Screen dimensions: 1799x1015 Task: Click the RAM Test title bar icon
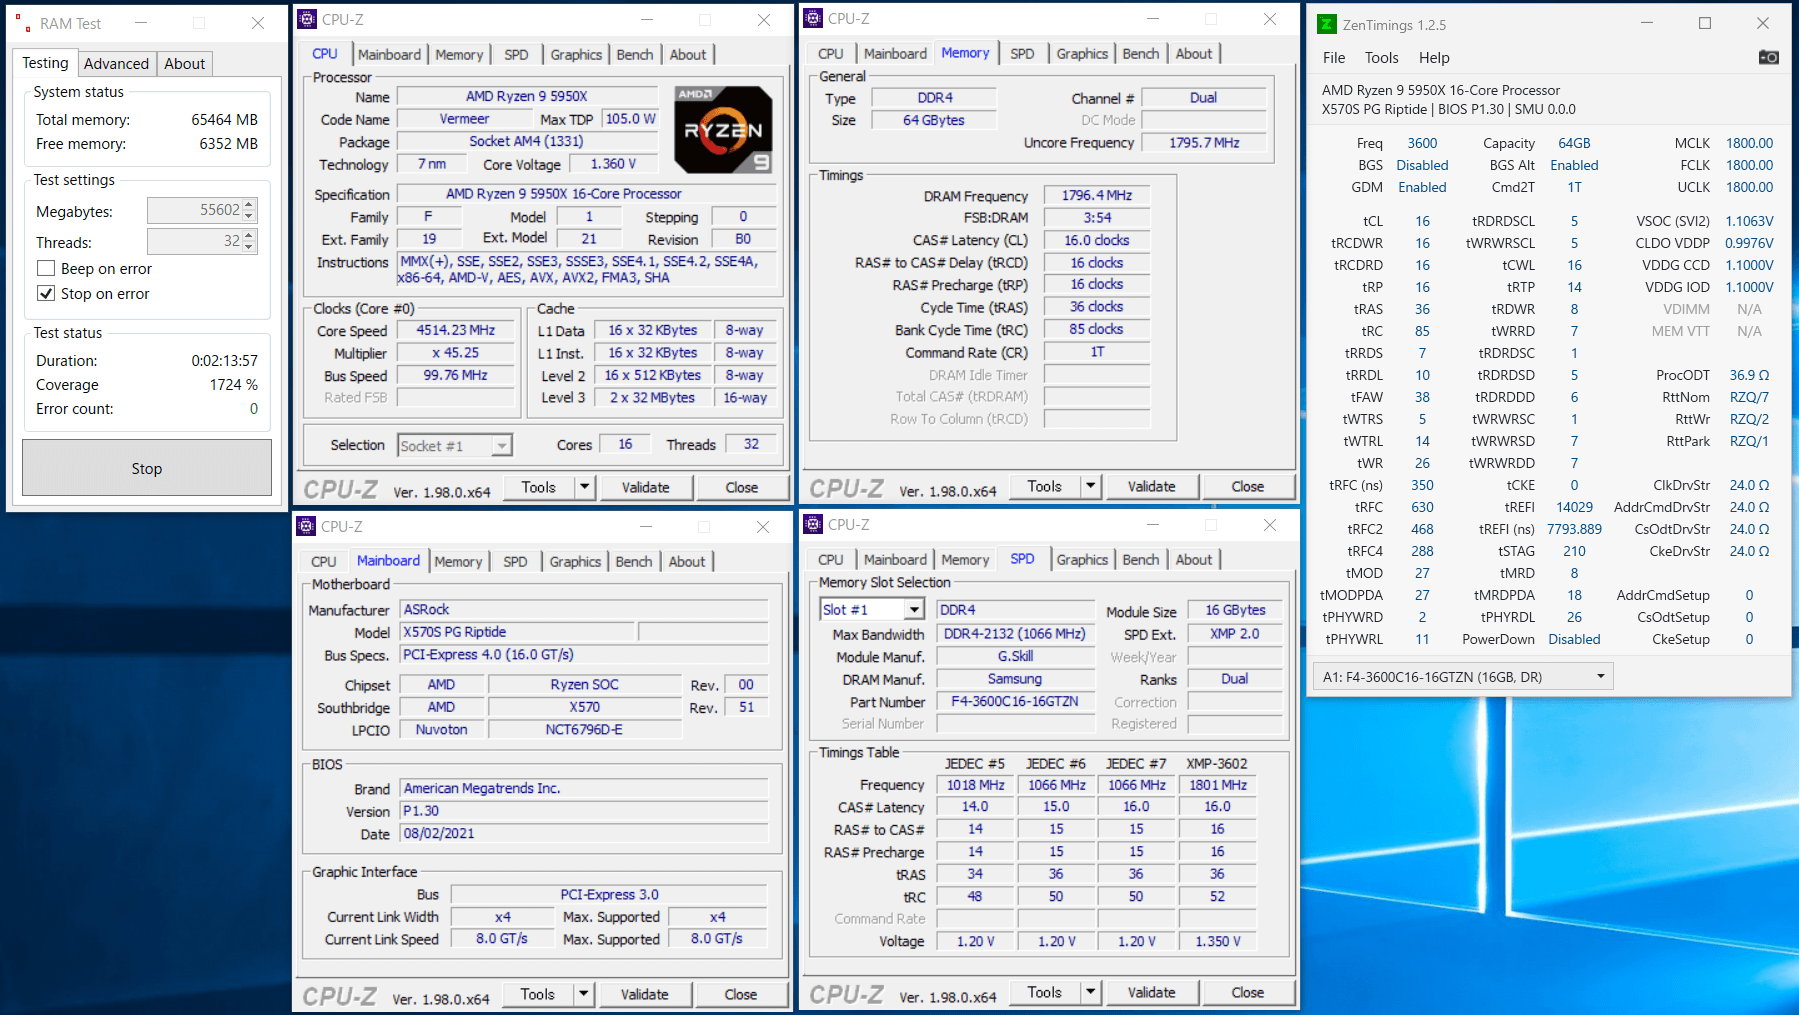(x=25, y=23)
